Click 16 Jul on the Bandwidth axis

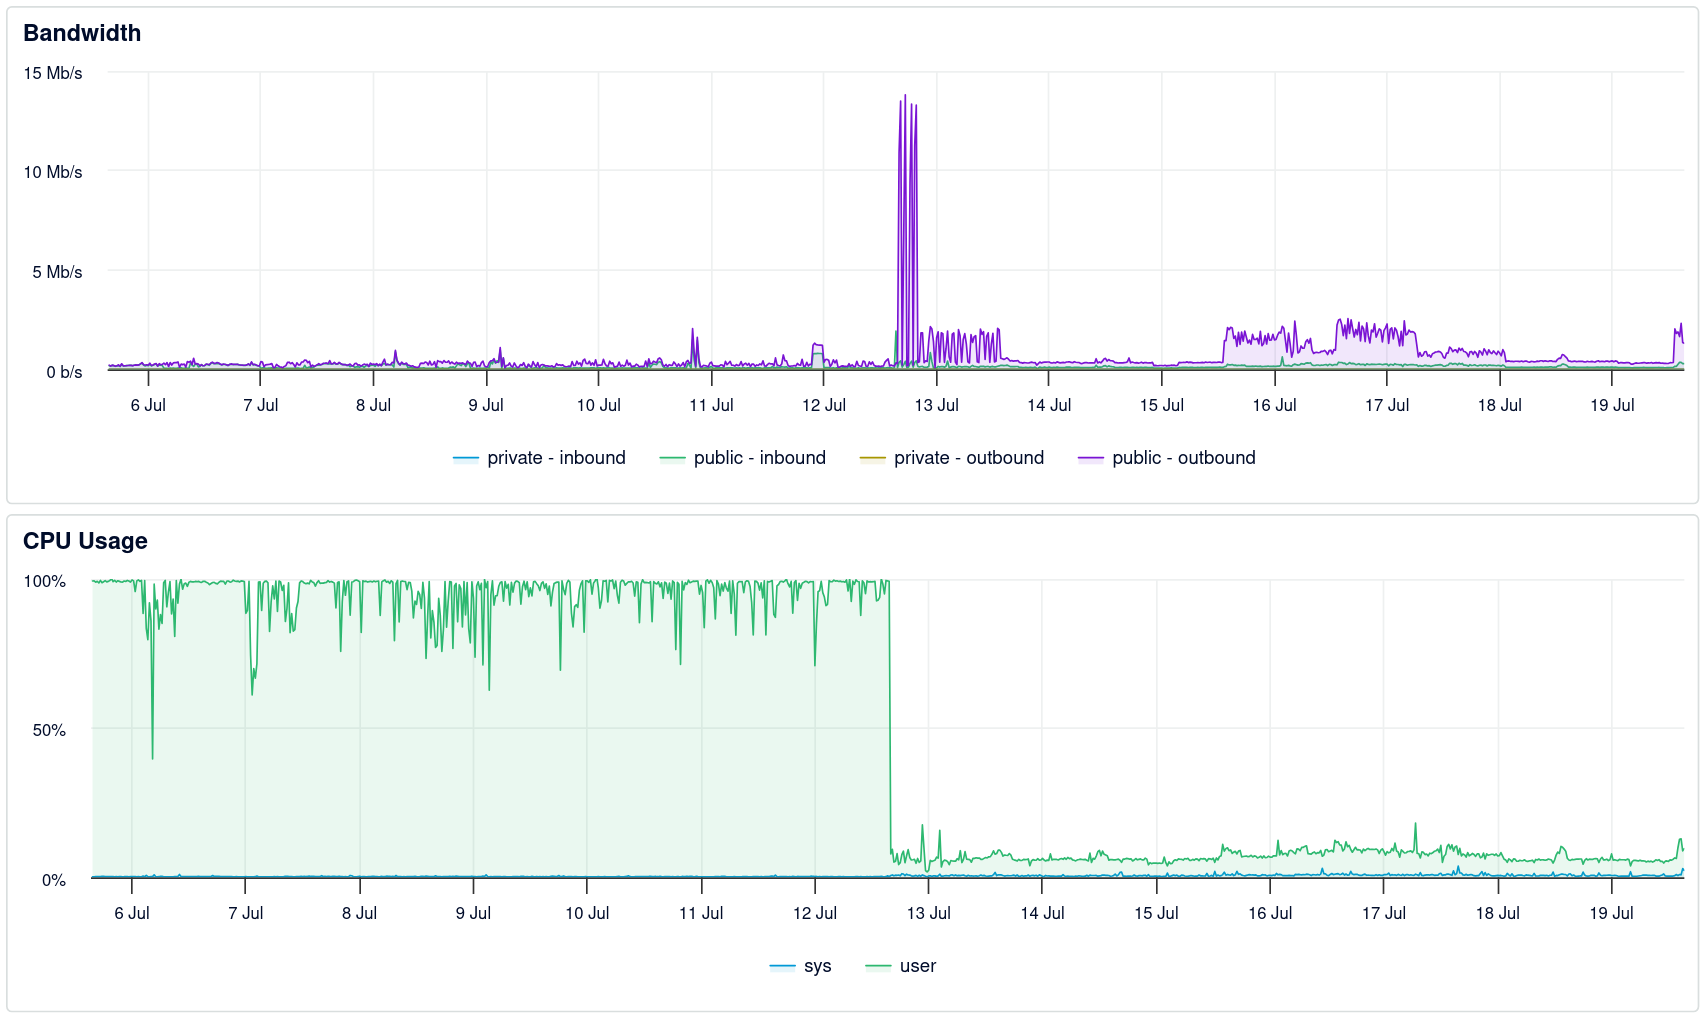[x=1274, y=405]
